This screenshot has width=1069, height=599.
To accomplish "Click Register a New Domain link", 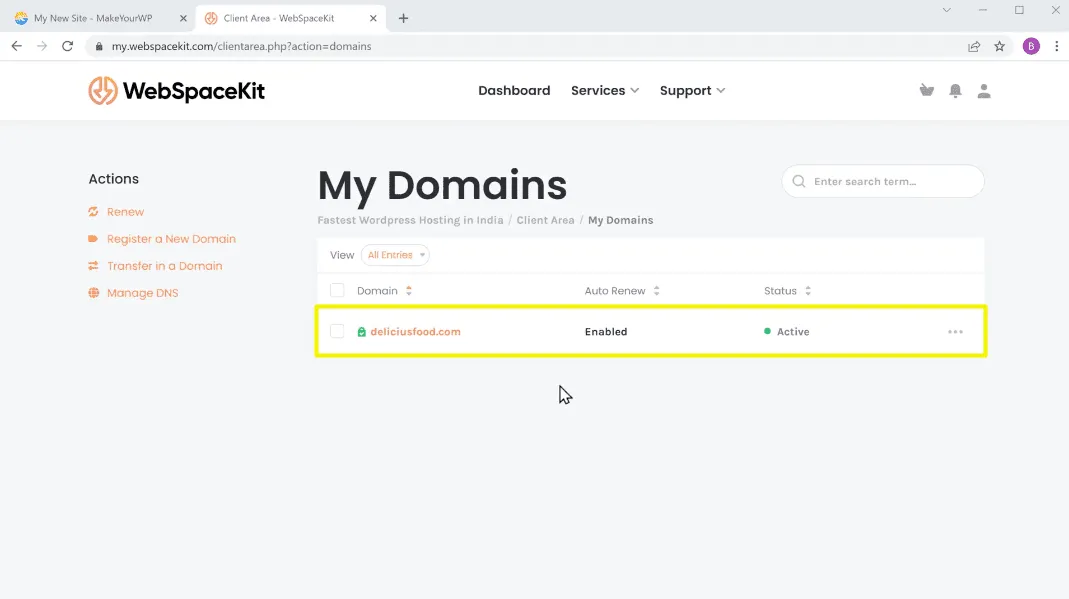I will pos(171,239).
